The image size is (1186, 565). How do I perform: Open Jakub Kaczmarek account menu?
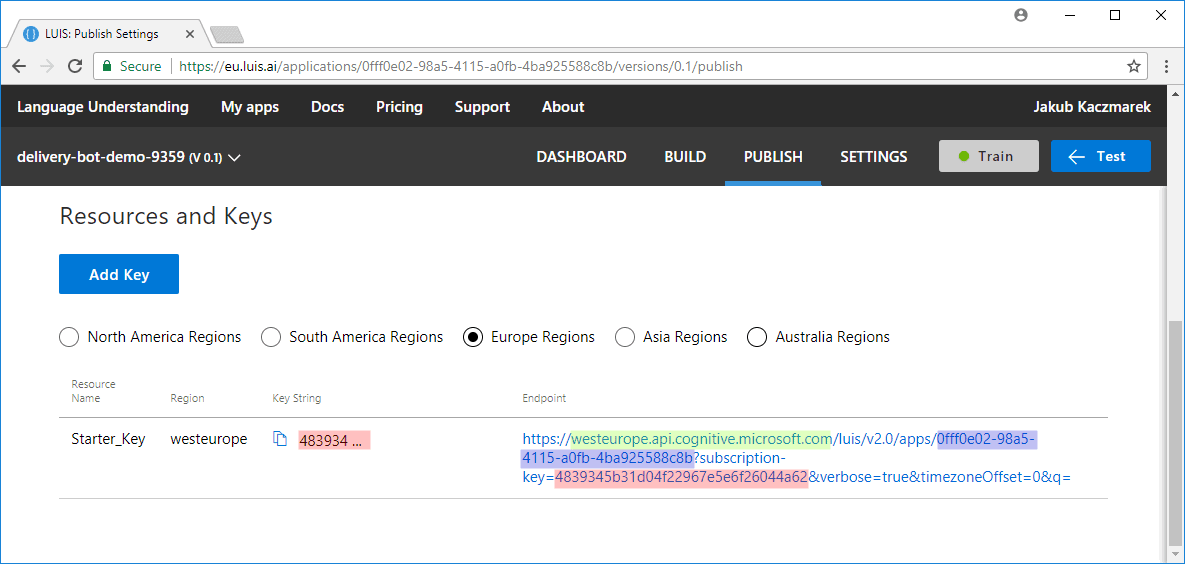[1092, 107]
